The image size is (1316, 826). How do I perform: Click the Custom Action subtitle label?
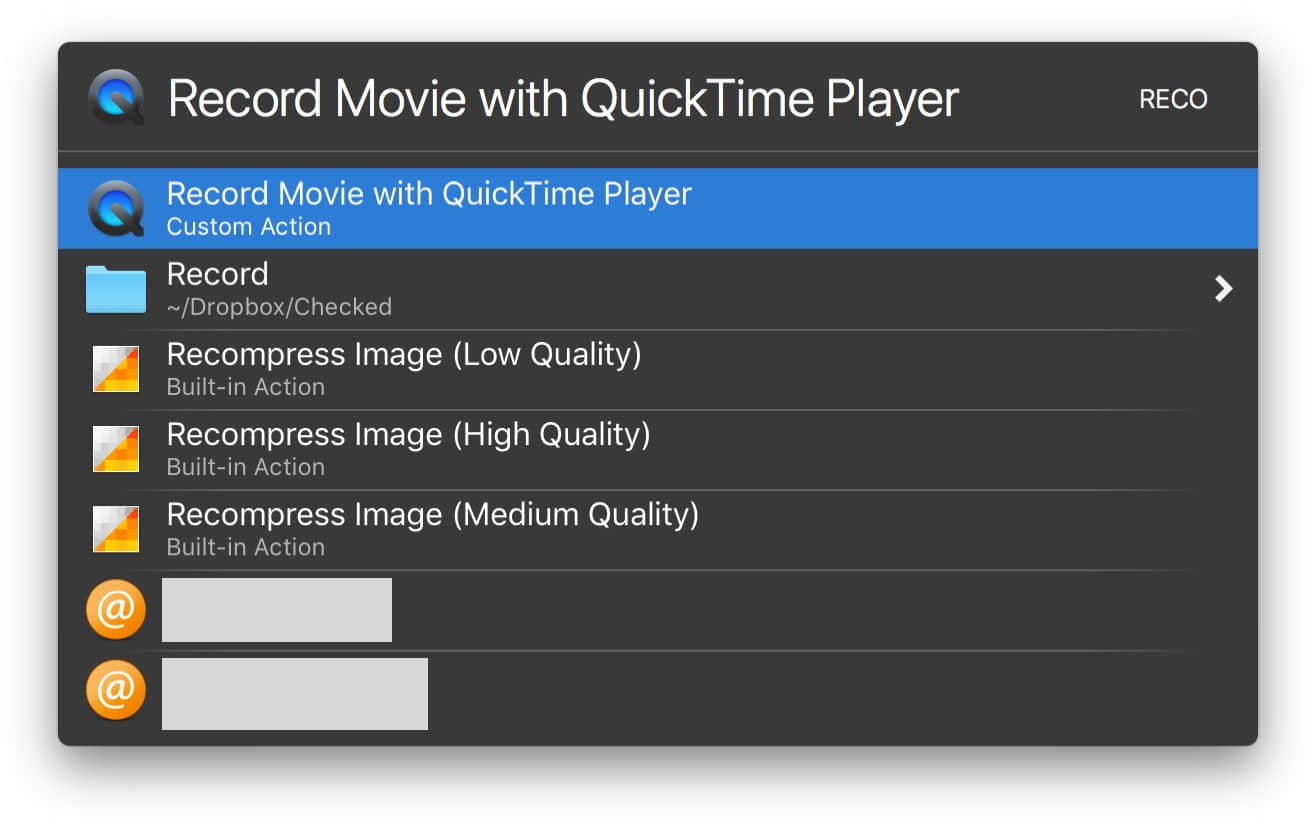tap(248, 227)
